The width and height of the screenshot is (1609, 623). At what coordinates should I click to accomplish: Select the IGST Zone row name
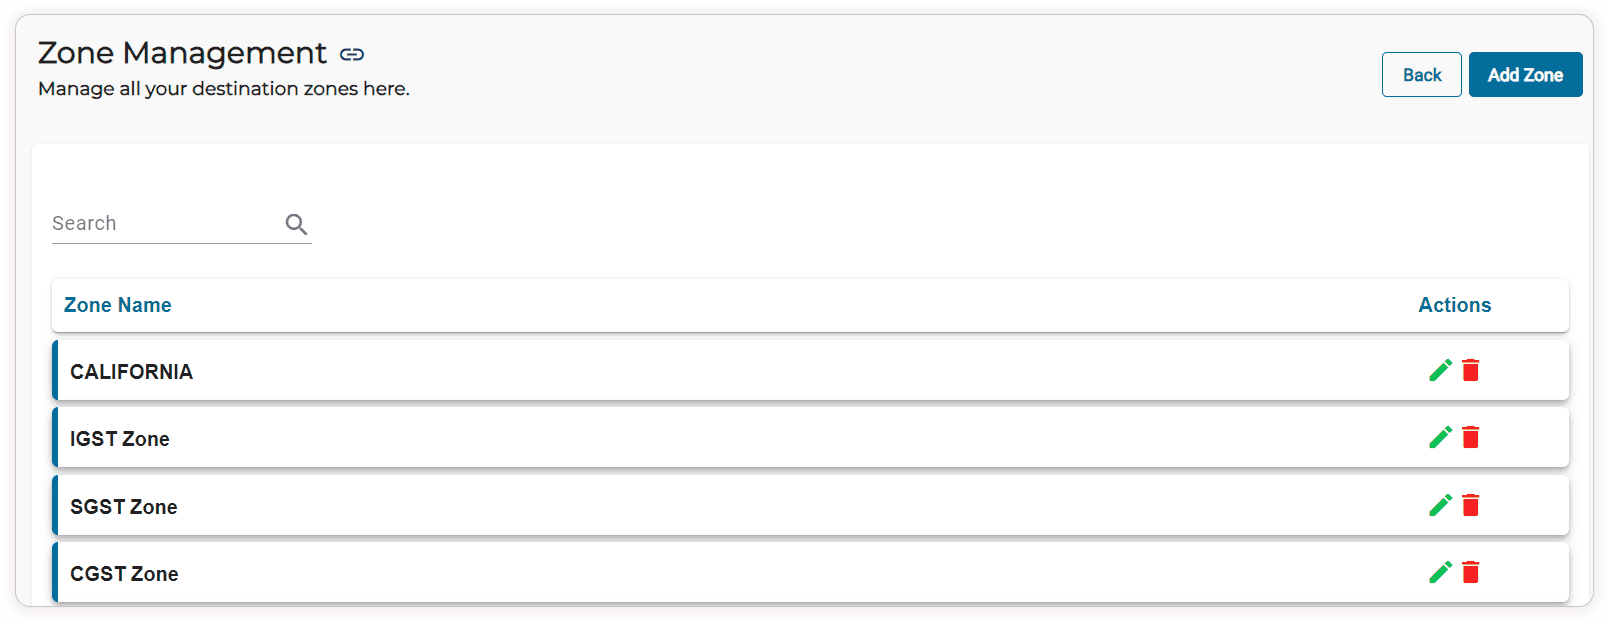[x=120, y=439]
